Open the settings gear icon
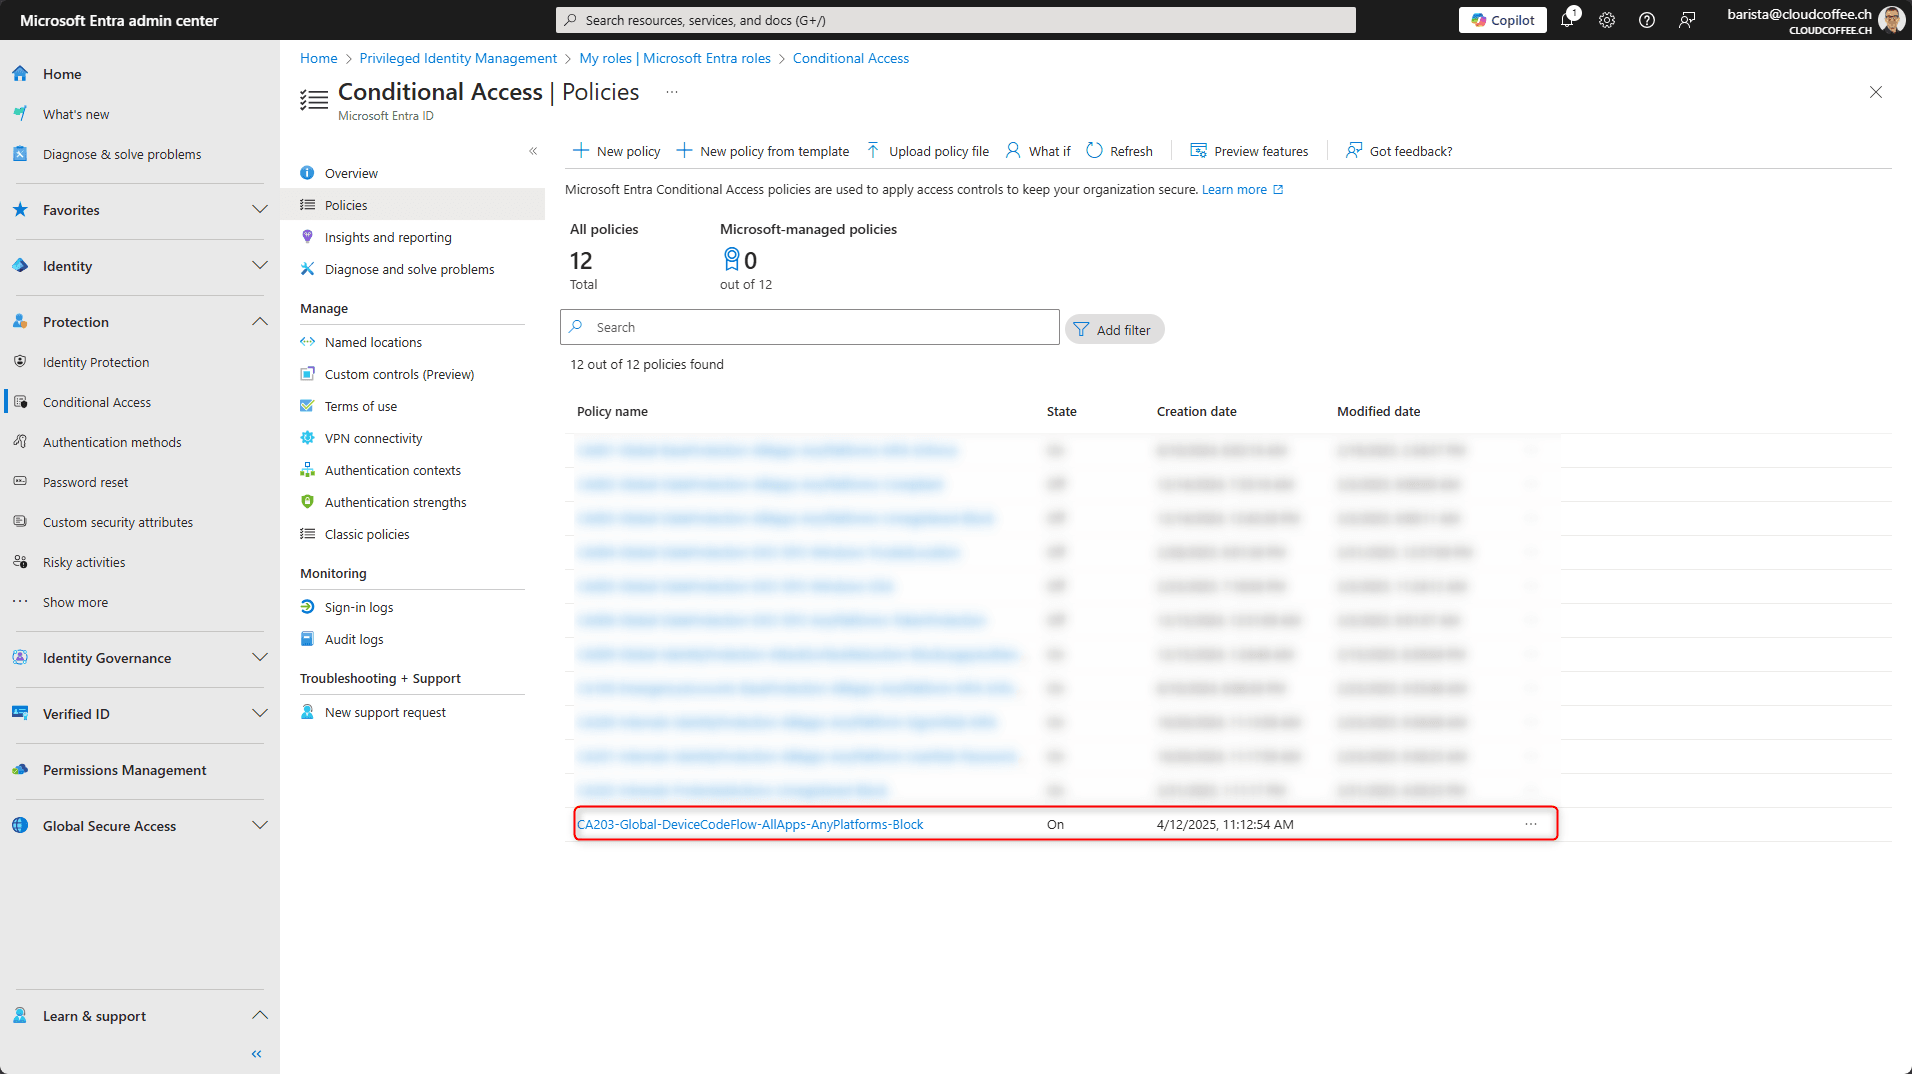 coord(1607,20)
